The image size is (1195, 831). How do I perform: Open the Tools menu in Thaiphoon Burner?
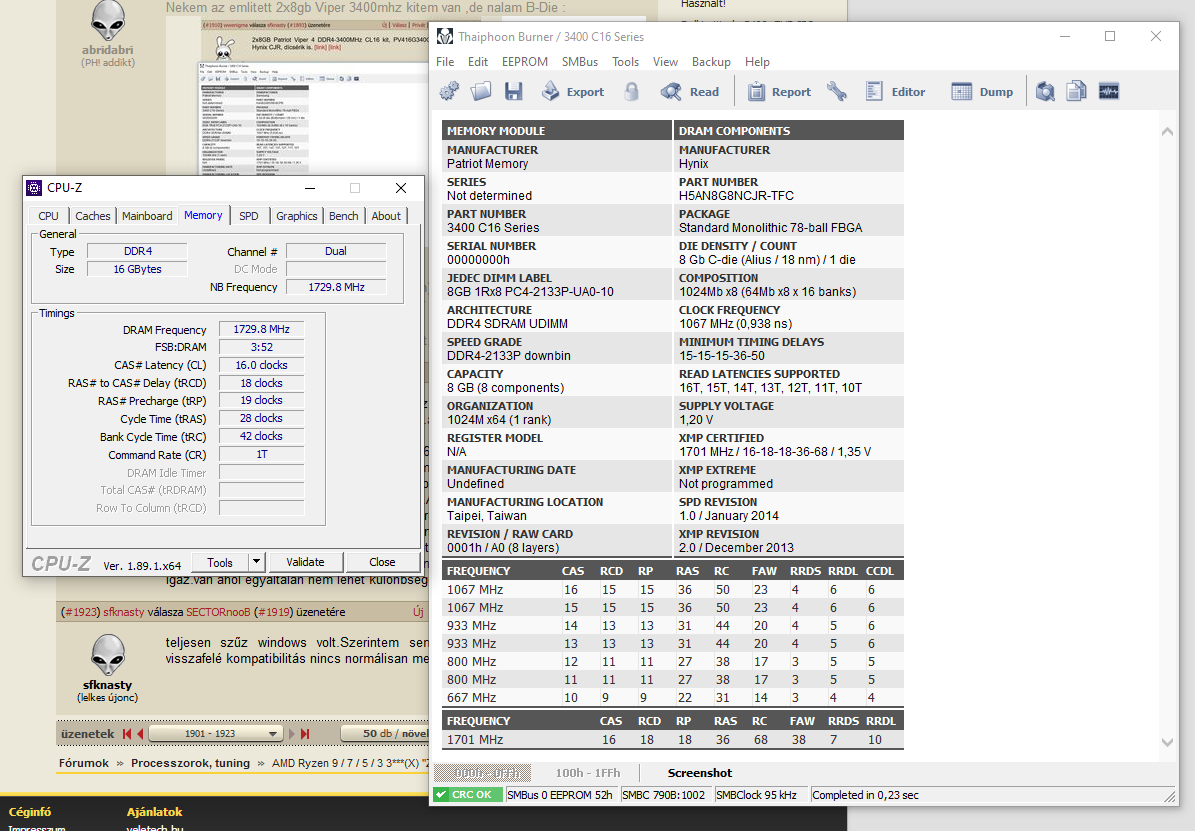pyautogui.click(x=625, y=62)
